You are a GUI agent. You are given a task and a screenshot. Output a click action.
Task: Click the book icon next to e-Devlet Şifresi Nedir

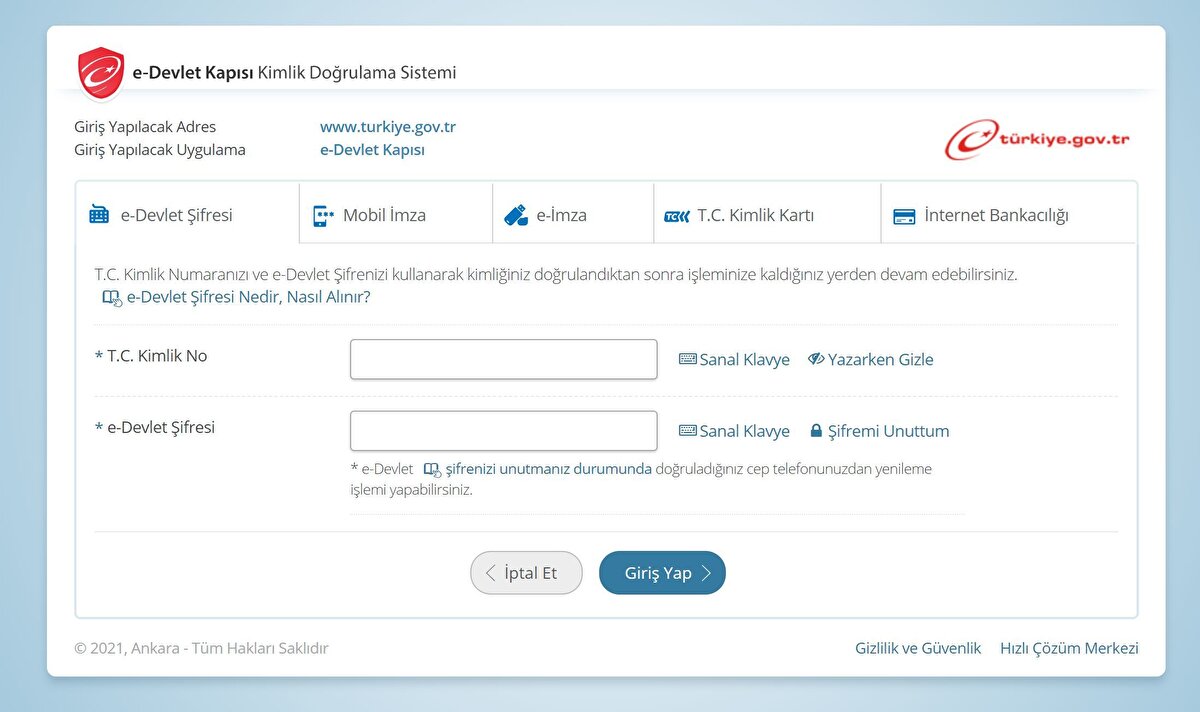112,297
